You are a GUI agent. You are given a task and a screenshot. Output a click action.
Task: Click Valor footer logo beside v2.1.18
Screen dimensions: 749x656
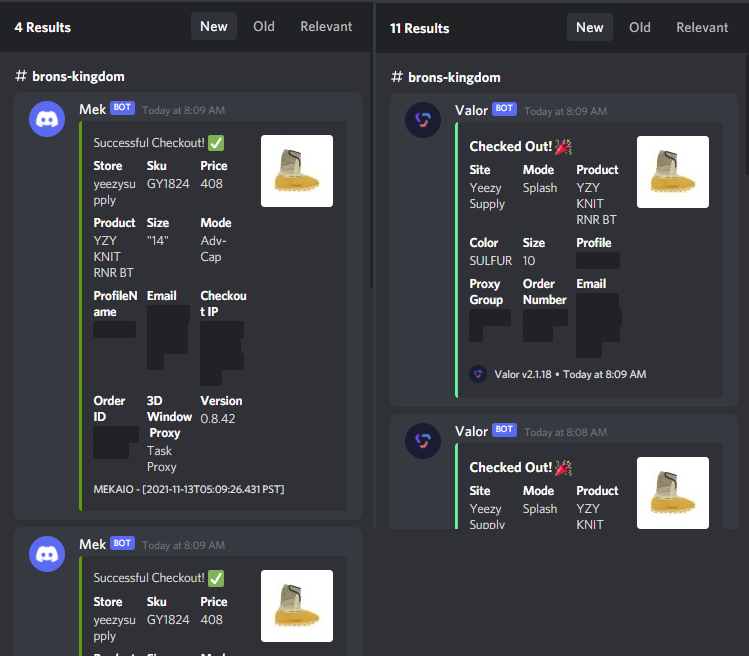point(478,374)
